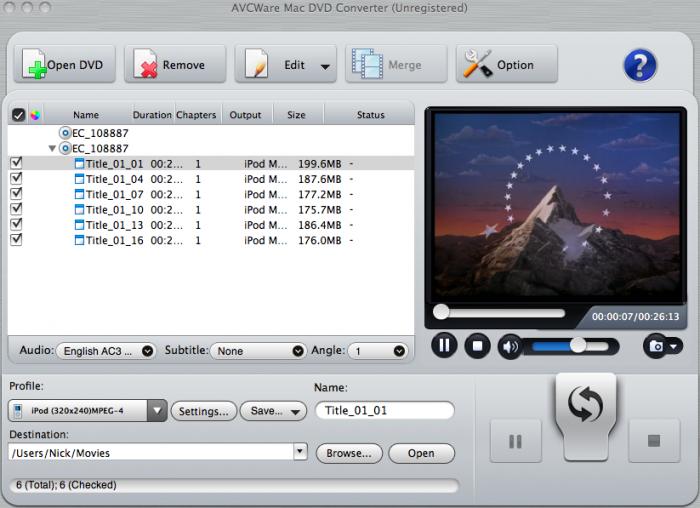Click the Remove toolbar button
Image resolution: width=700 pixels, height=508 pixels.
[x=175, y=64]
